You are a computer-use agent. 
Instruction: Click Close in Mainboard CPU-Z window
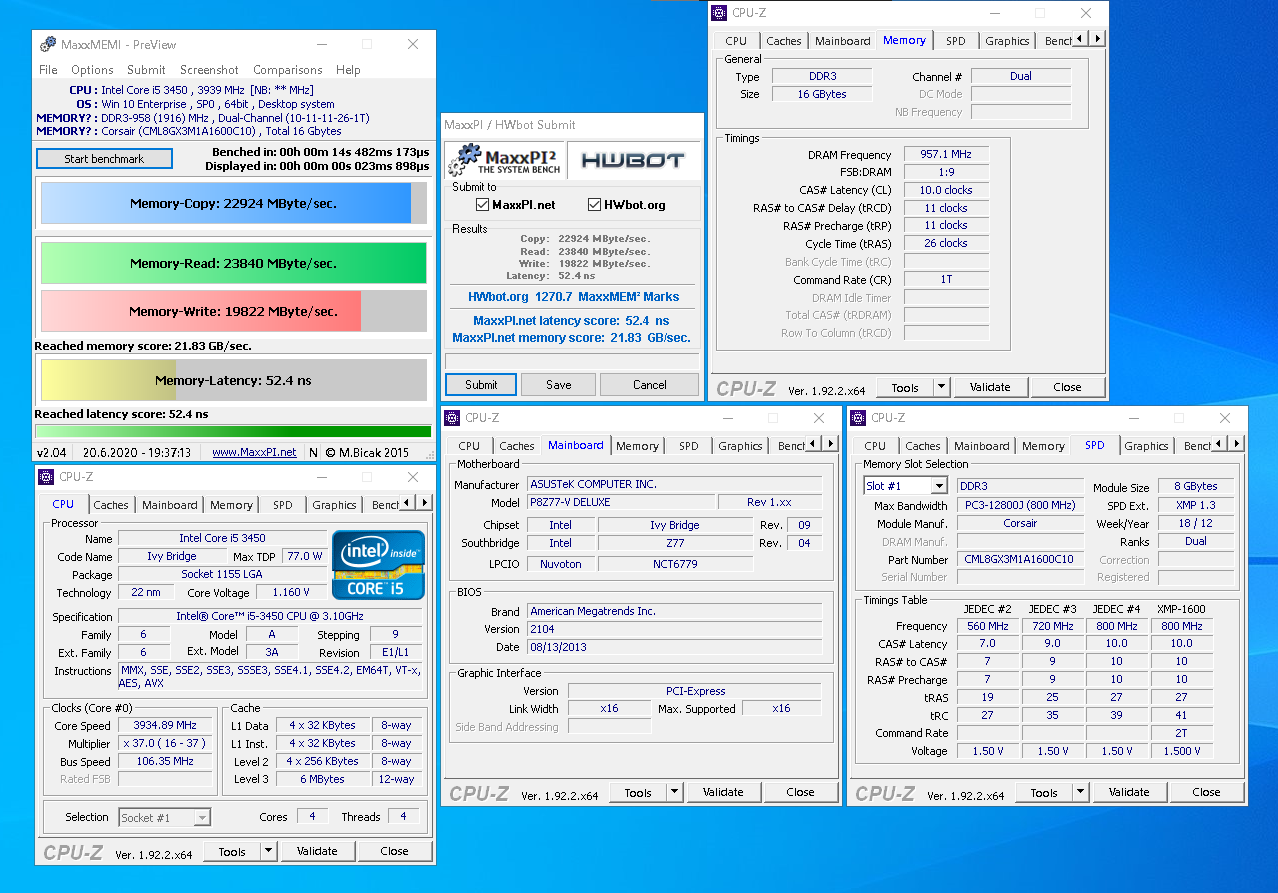click(x=800, y=792)
